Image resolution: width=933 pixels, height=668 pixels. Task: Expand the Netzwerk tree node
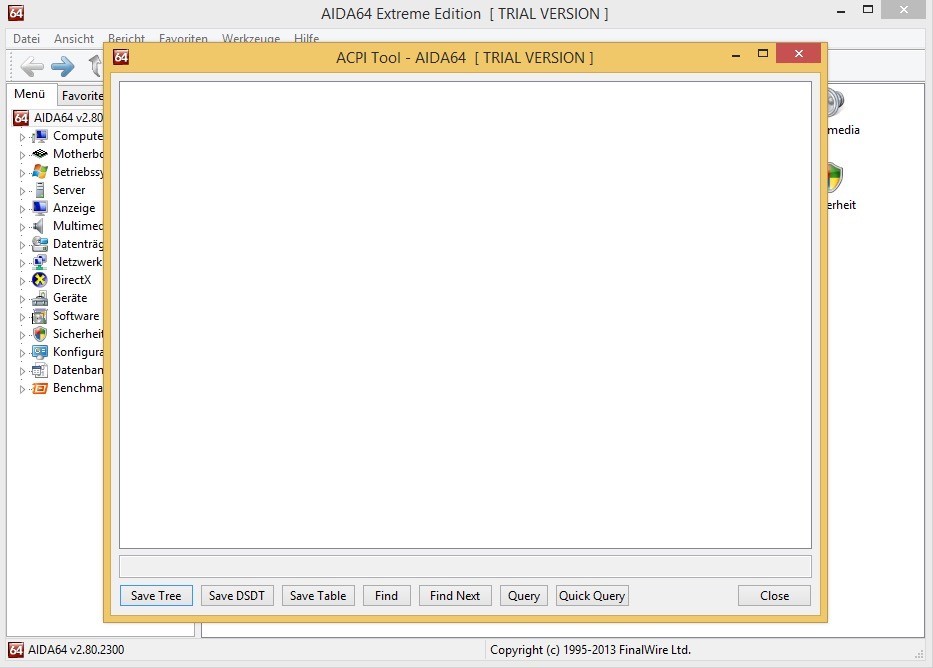click(x=22, y=262)
